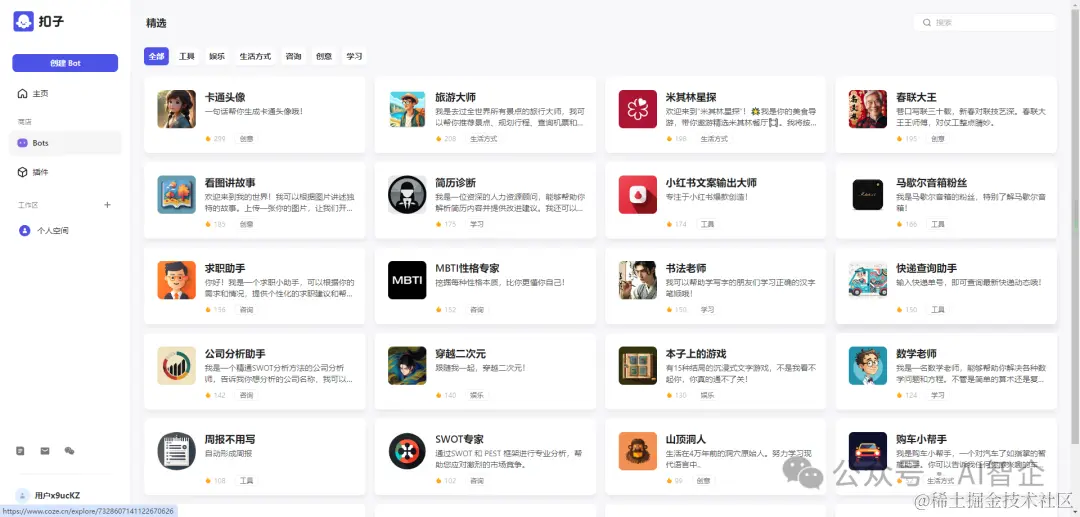Open 米其林星探 red flower icon
This screenshot has width=1080, height=517.
coord(638,109)
